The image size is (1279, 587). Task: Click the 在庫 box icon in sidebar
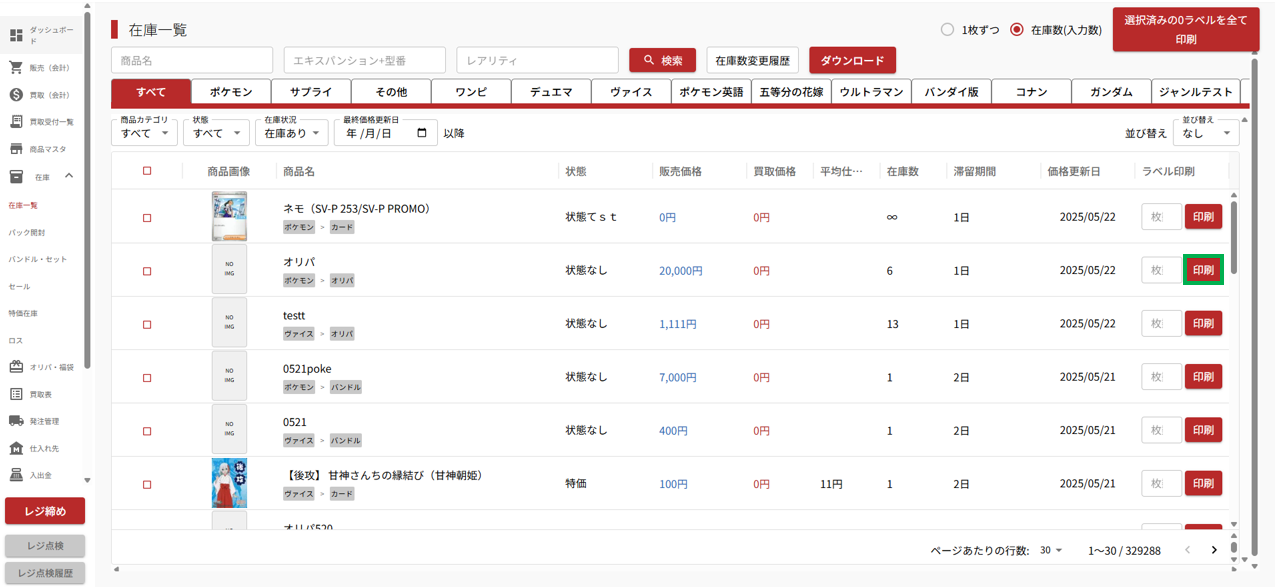click(16, 177)
